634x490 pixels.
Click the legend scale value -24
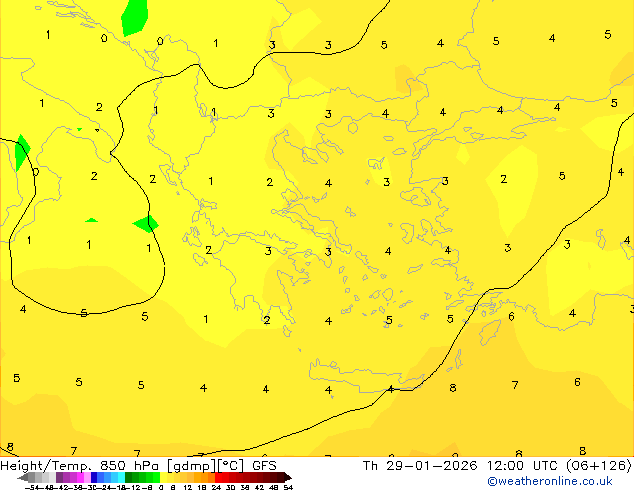[104, 487]
